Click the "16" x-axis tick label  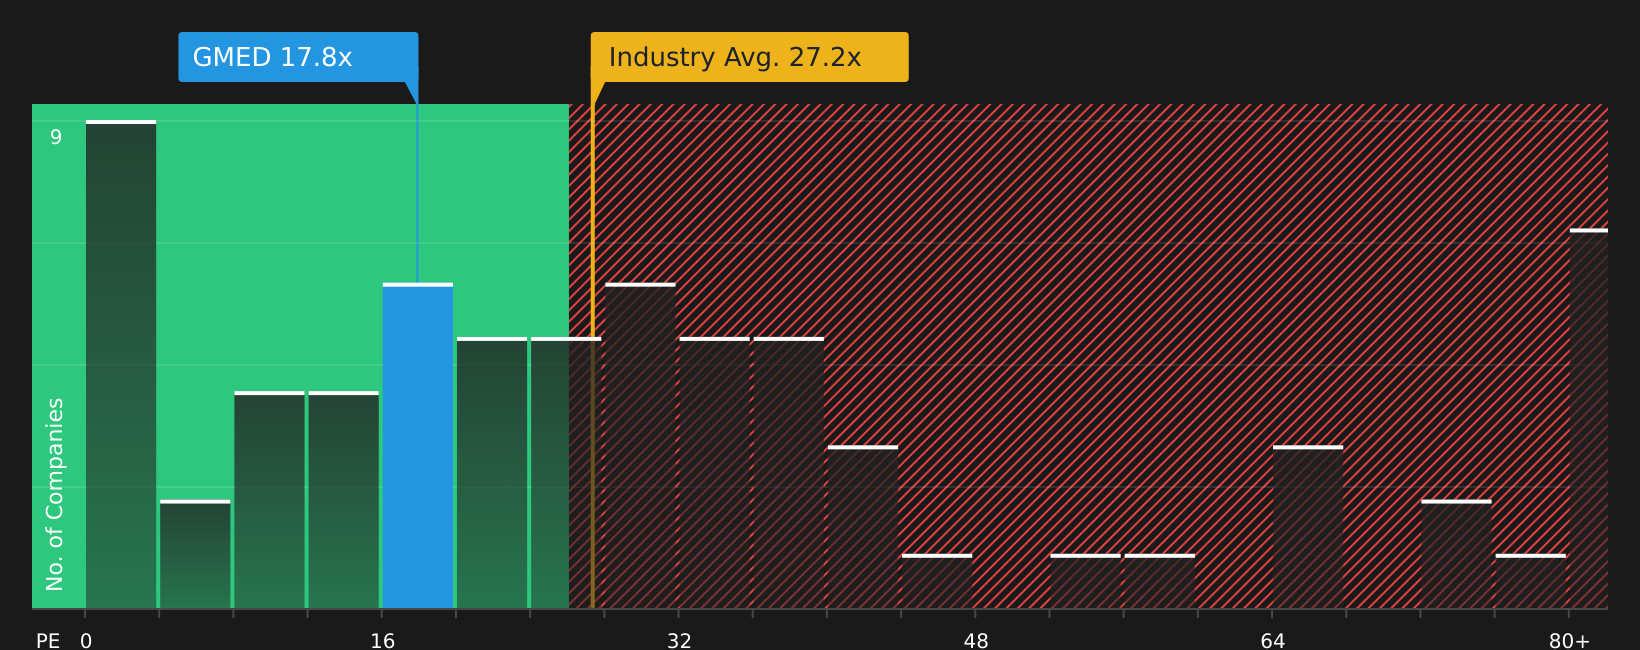click(383, 641)
